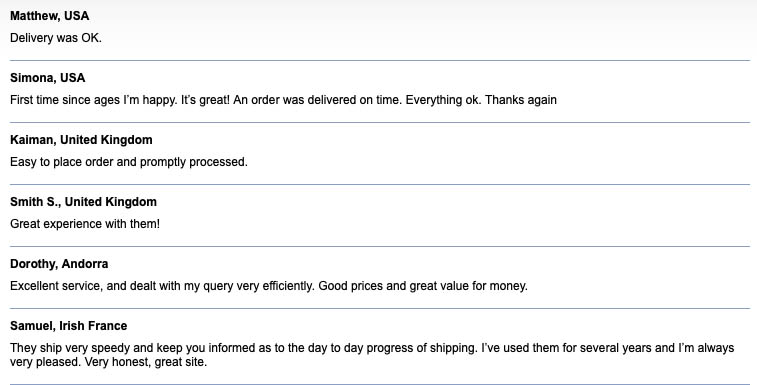Click the Simona, USA review heading
The height and width of the screenshot is (385, 757).
pyautogui.click(x=48, y=78)
